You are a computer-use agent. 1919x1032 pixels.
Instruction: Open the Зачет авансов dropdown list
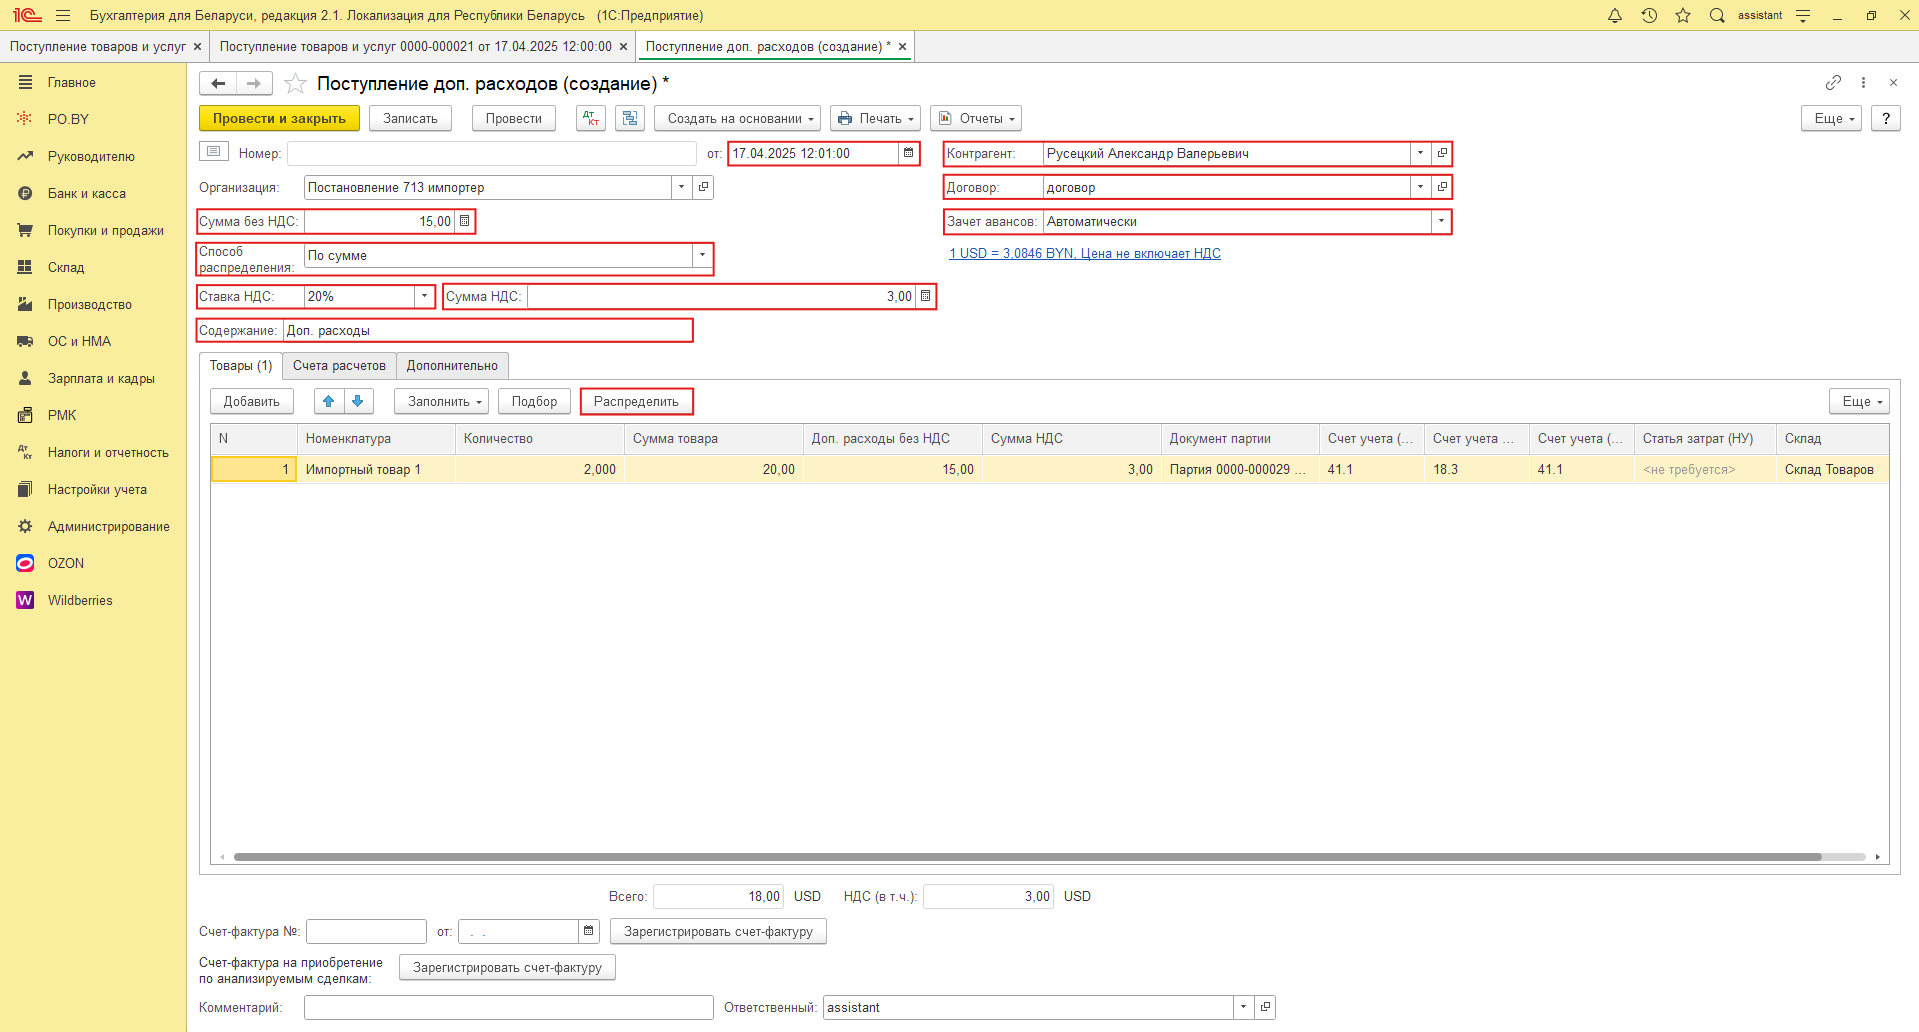click(1440, 221)
